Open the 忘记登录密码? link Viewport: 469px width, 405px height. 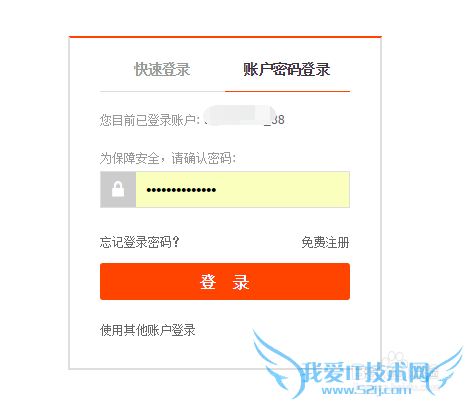point(140,242)
